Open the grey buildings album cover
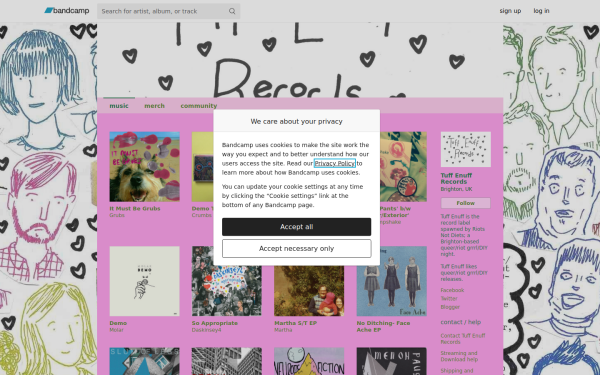600x375 pixels. click(x=227, y=361)
